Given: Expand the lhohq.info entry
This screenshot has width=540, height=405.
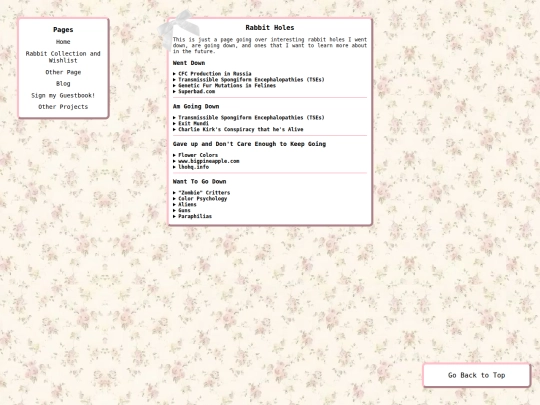Looking at the screenshot, I should [x=191, y=167].
